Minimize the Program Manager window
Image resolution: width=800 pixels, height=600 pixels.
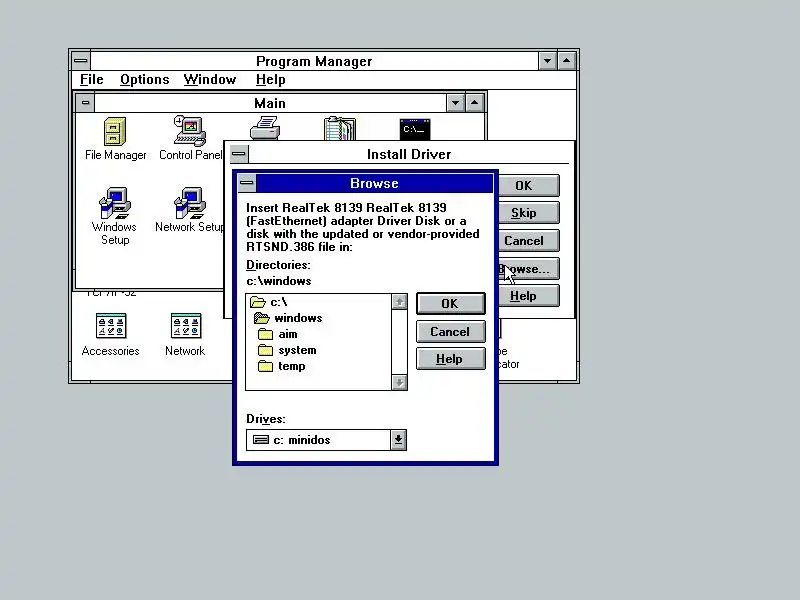click(x=547, y=61)
